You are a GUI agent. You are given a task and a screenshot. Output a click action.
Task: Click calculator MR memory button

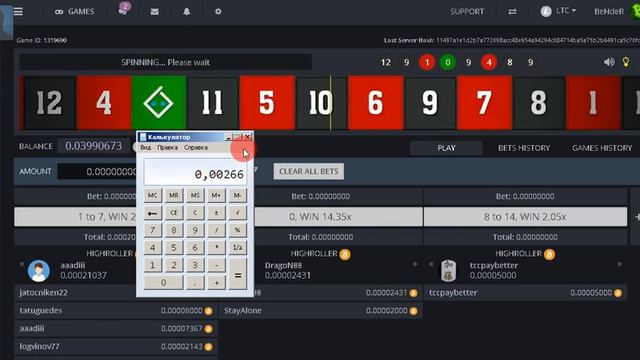(174, 196)
